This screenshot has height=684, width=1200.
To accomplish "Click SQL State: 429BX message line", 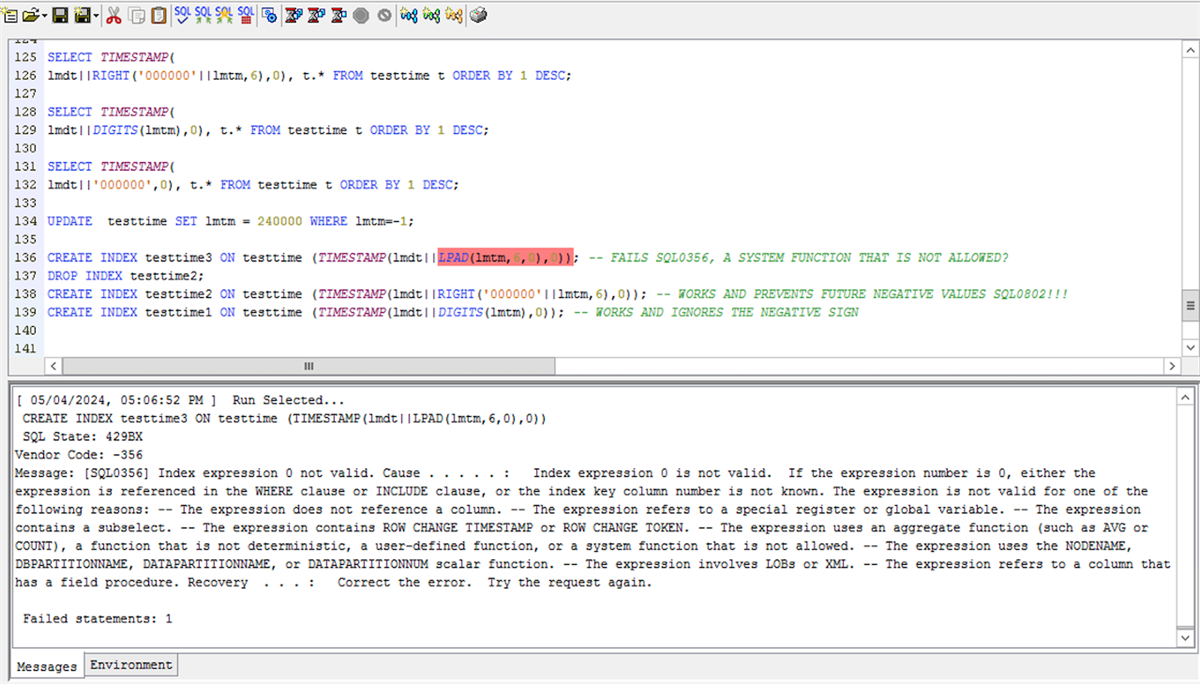I will pos(83,437).
